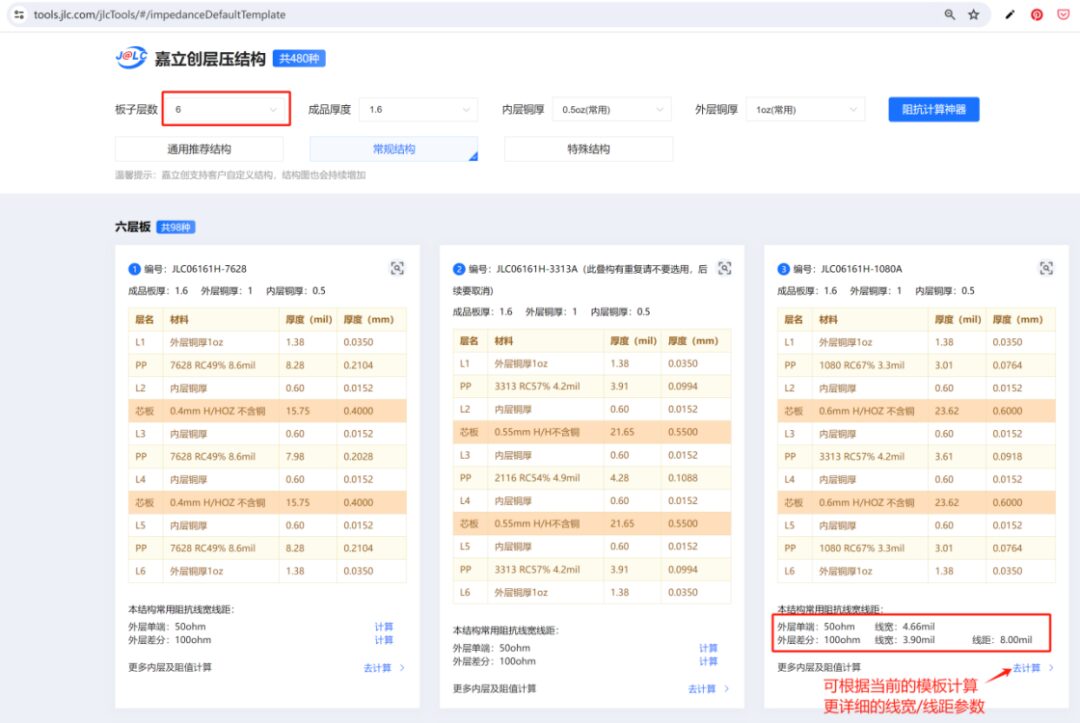Select the 编号 JLC06161H-1080A title

(x=847, y=269)
